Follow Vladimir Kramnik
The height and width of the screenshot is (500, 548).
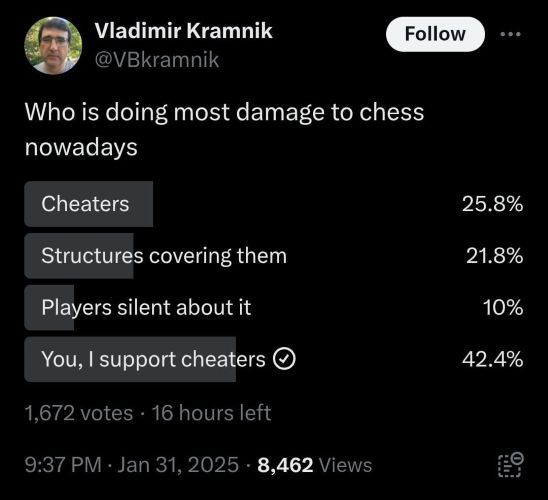pos(435,34)
